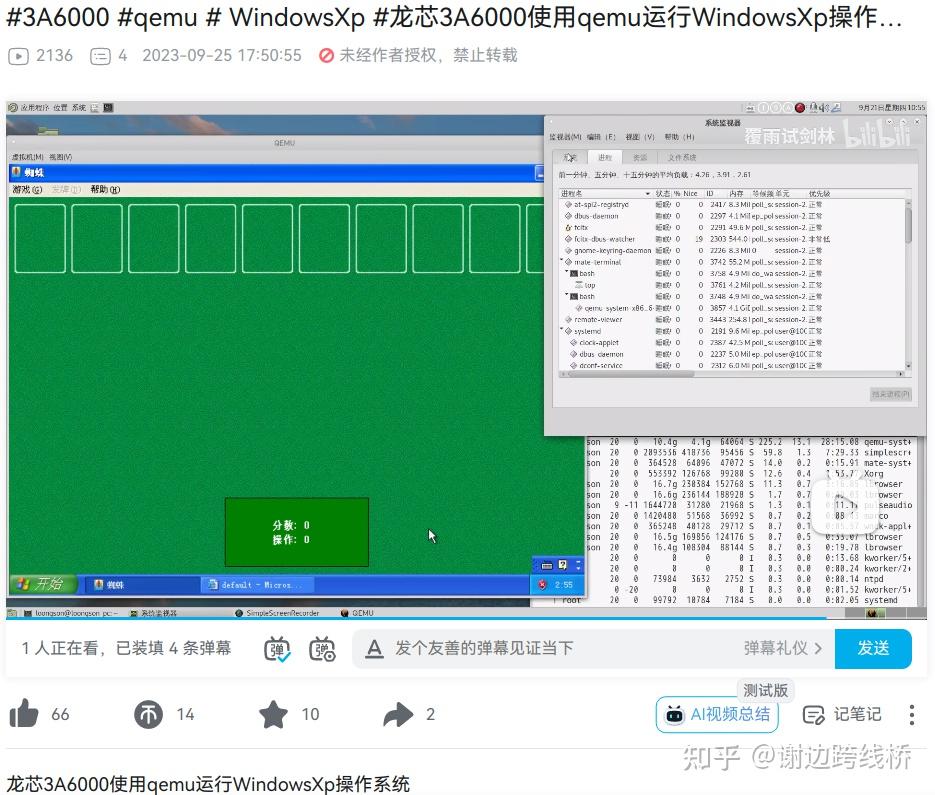Click the play count icon
This screenshot has height=795, width=935.
18,56
